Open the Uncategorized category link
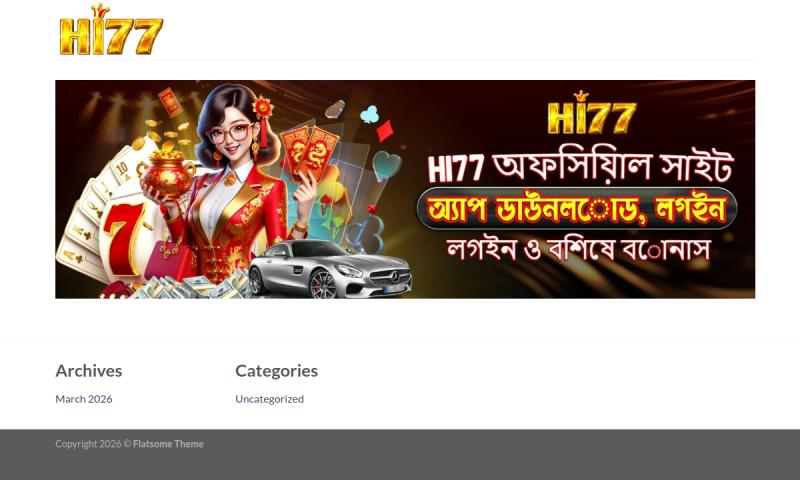The image size is (800, 480). (269, 399)
